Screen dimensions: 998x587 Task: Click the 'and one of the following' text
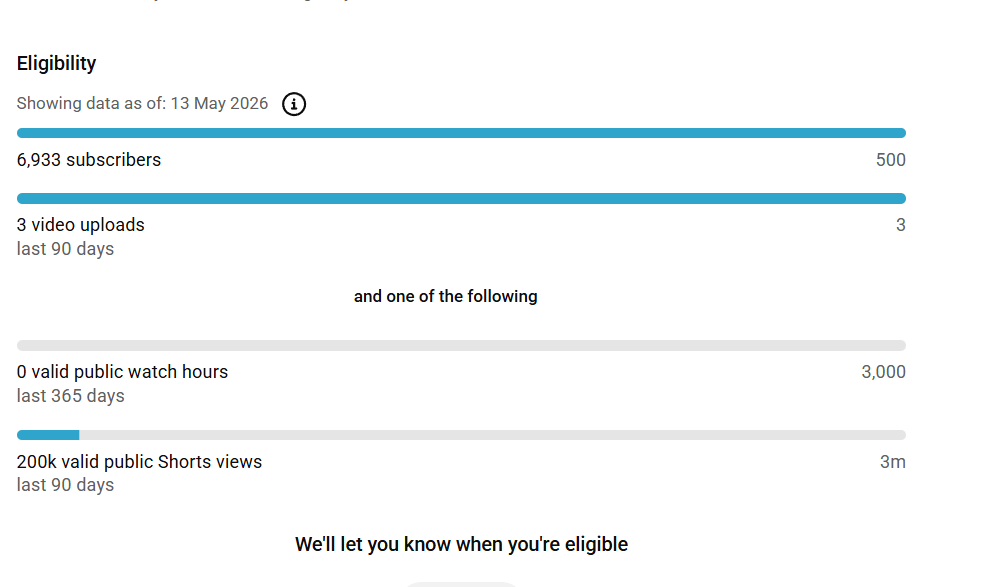click(x=446, y=296)
